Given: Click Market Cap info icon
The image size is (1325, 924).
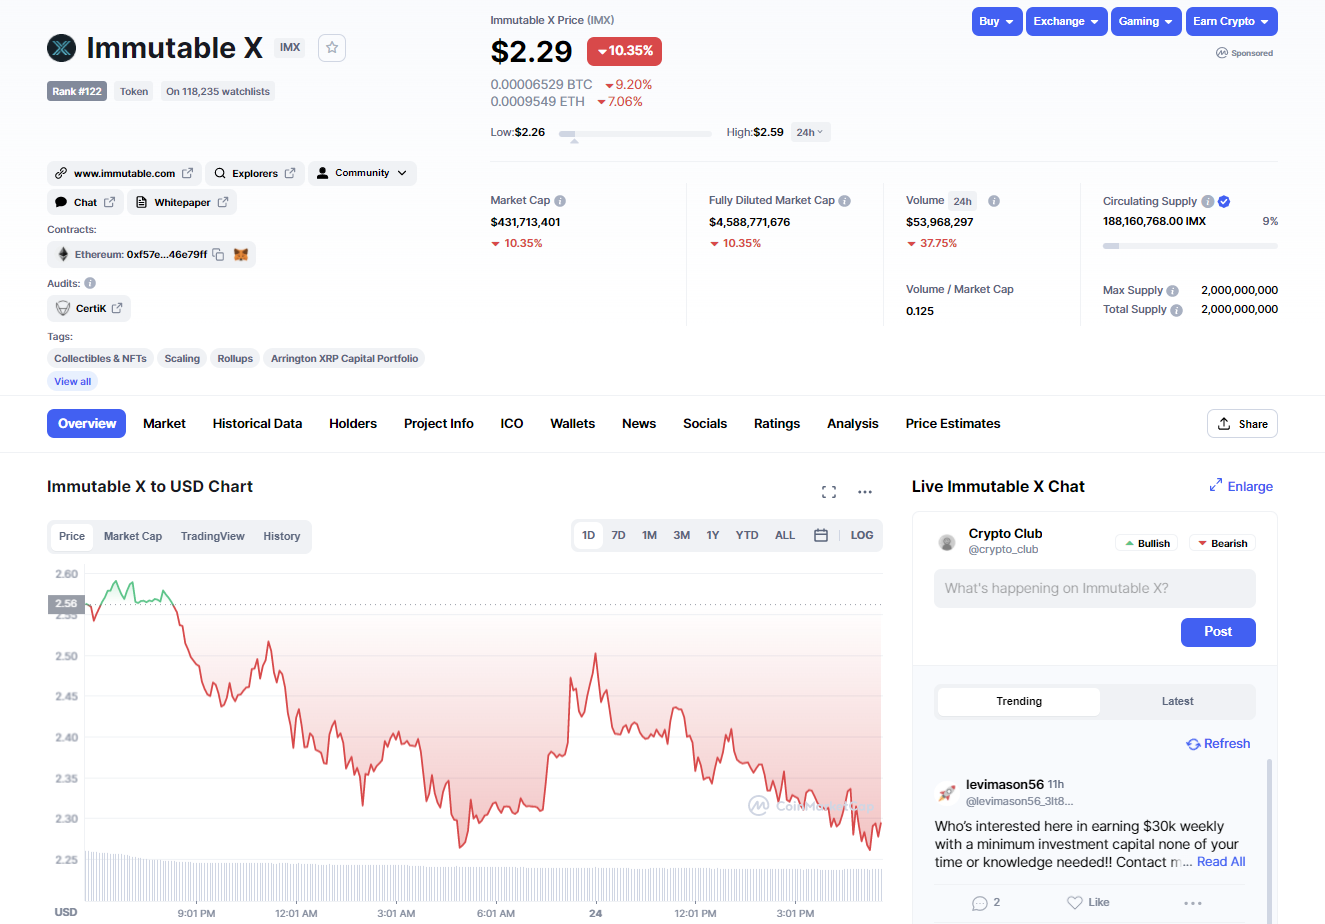Looking at the screenshot, I should pos(560,201).
